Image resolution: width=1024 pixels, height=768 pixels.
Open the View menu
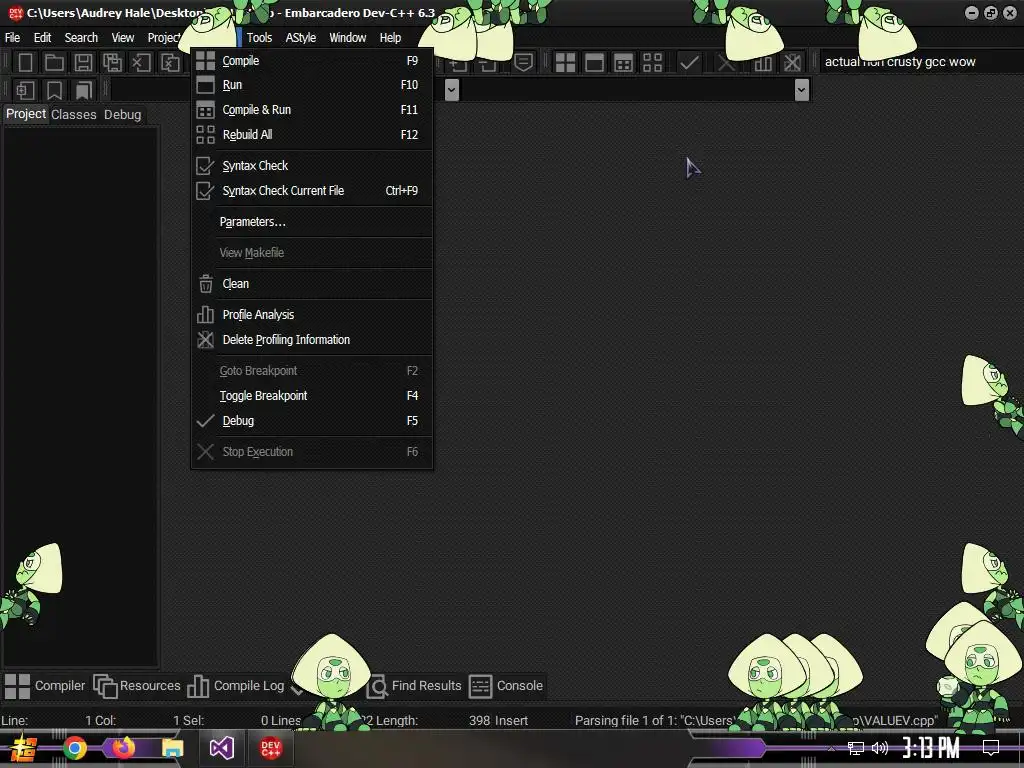point(123,38)
